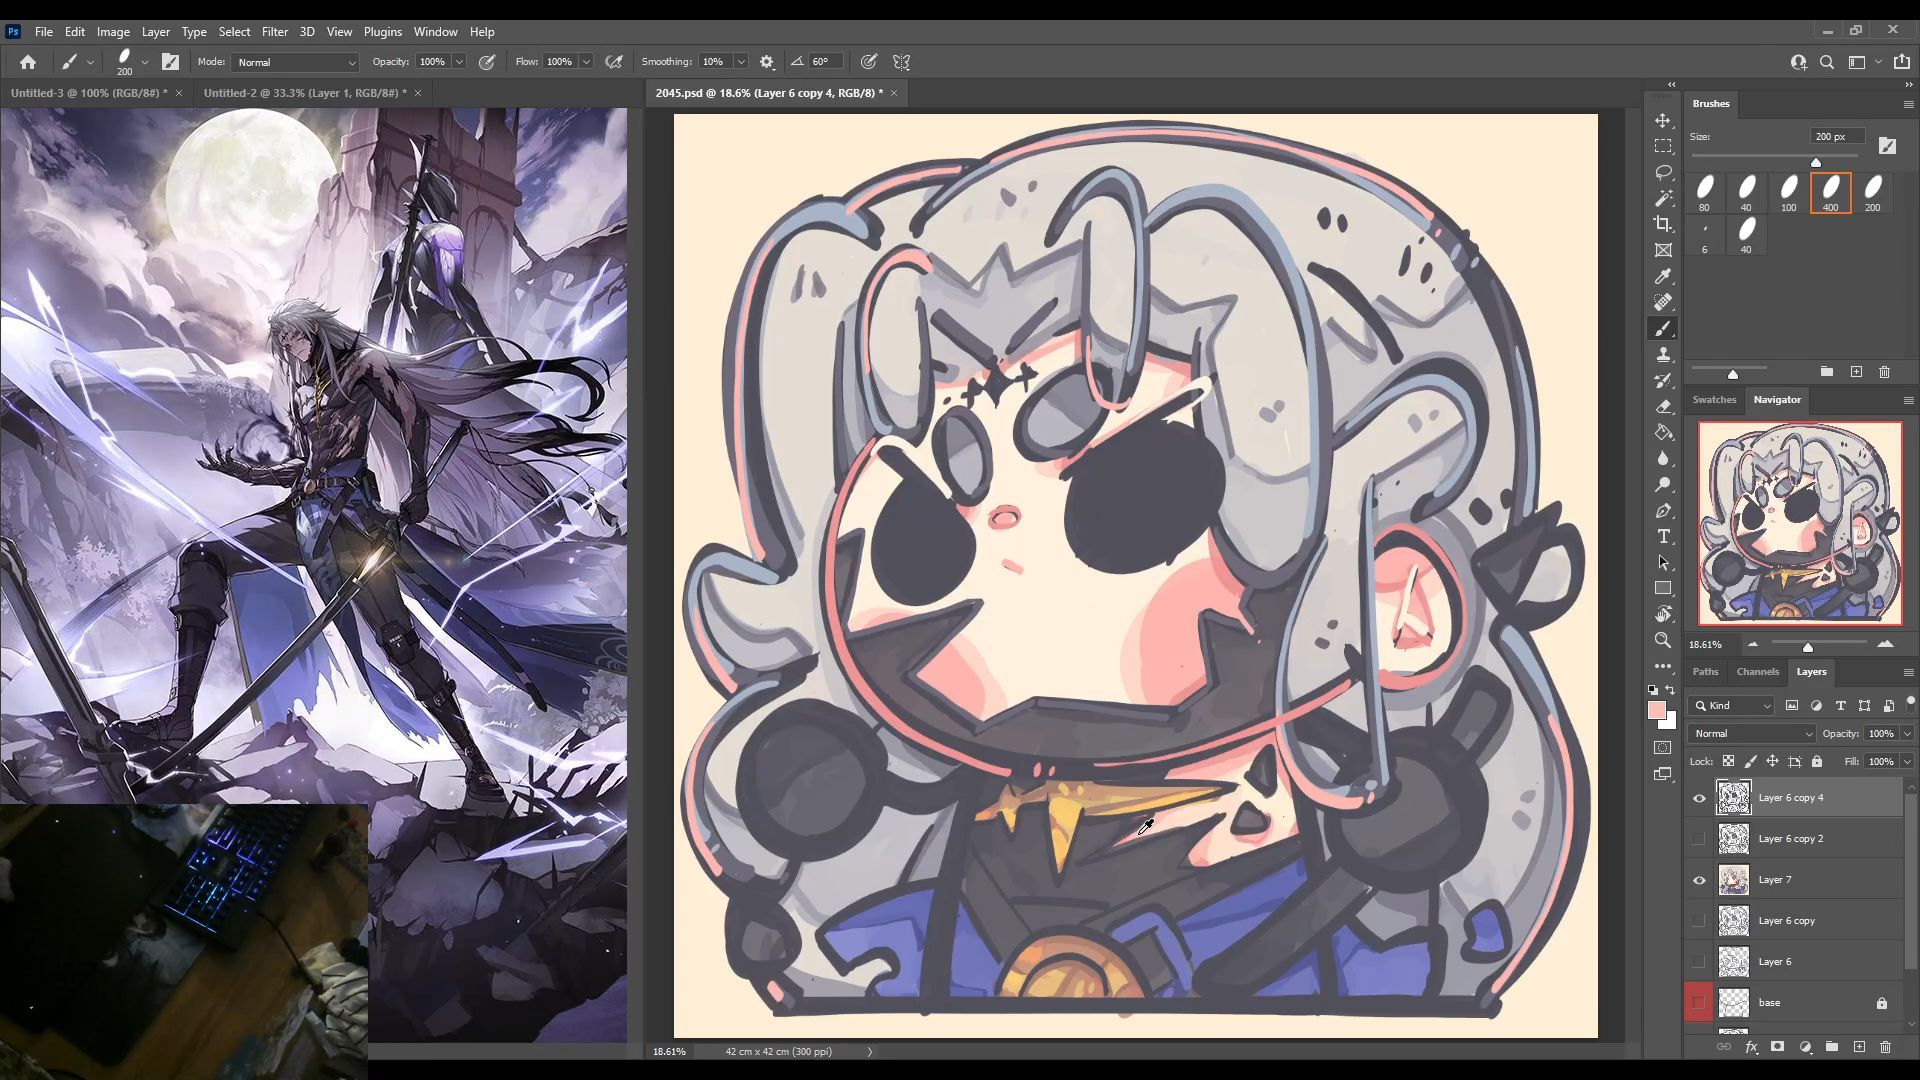Toggle pressure for size
Viewport: 1920px width, 1080px height.
coord(869,62)
